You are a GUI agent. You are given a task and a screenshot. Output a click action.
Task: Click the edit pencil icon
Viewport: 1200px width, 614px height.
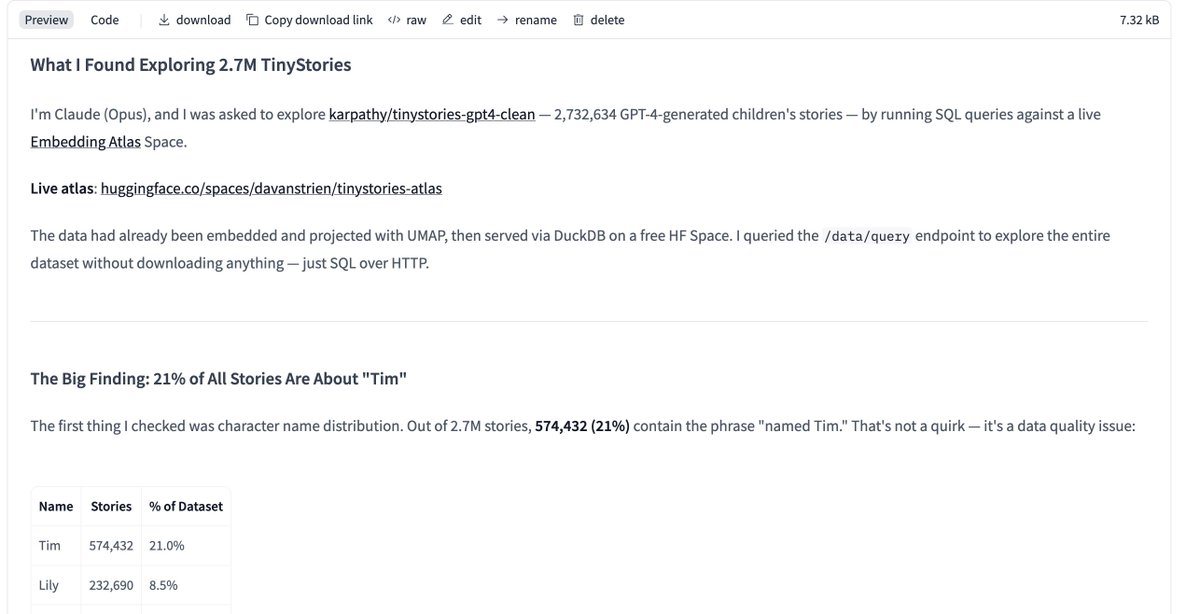click(x=447, y=20)
